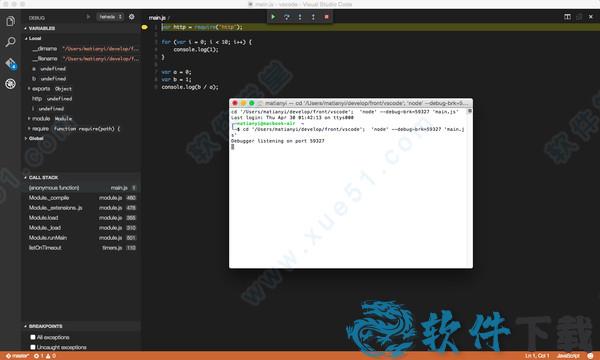This screenshot has height=360, width=600.
Task: Click the Terminal window title bar
Action: tap(351, 103)
